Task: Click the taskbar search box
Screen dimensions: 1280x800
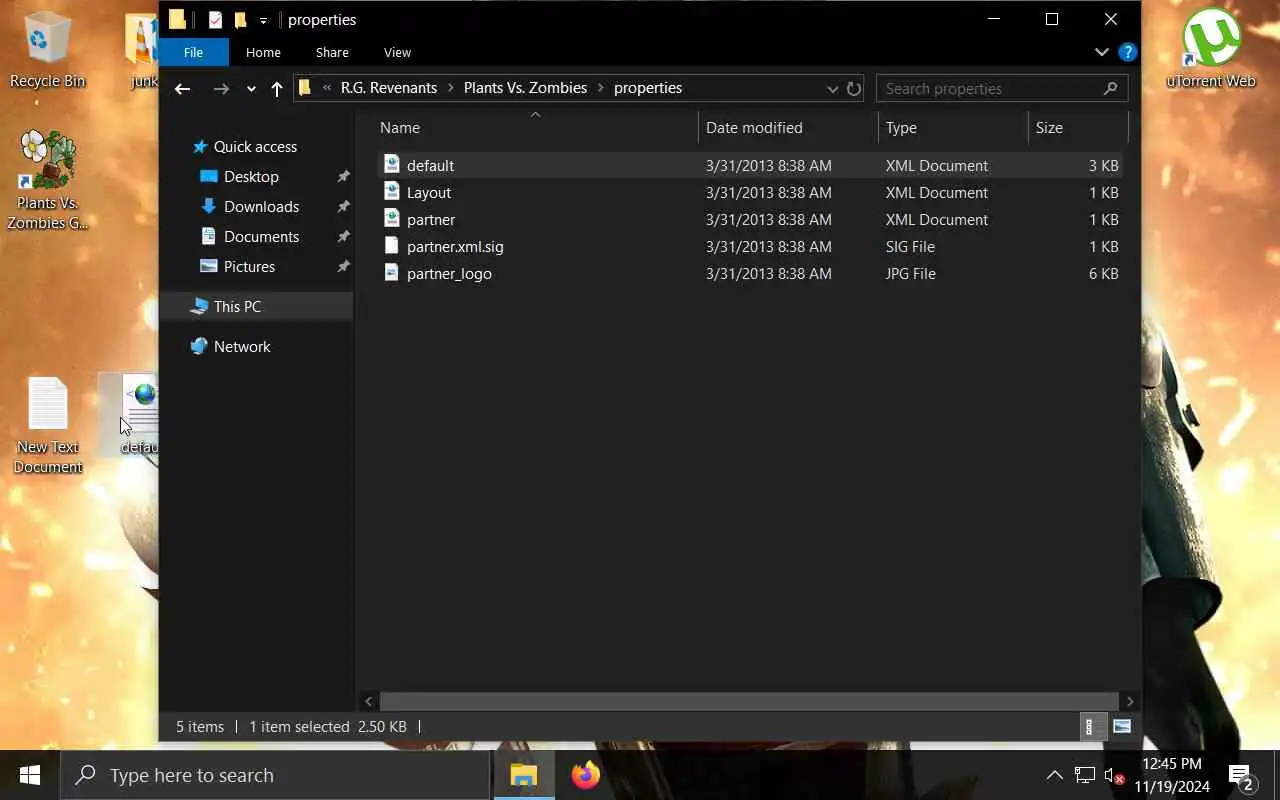Action: 276,775
